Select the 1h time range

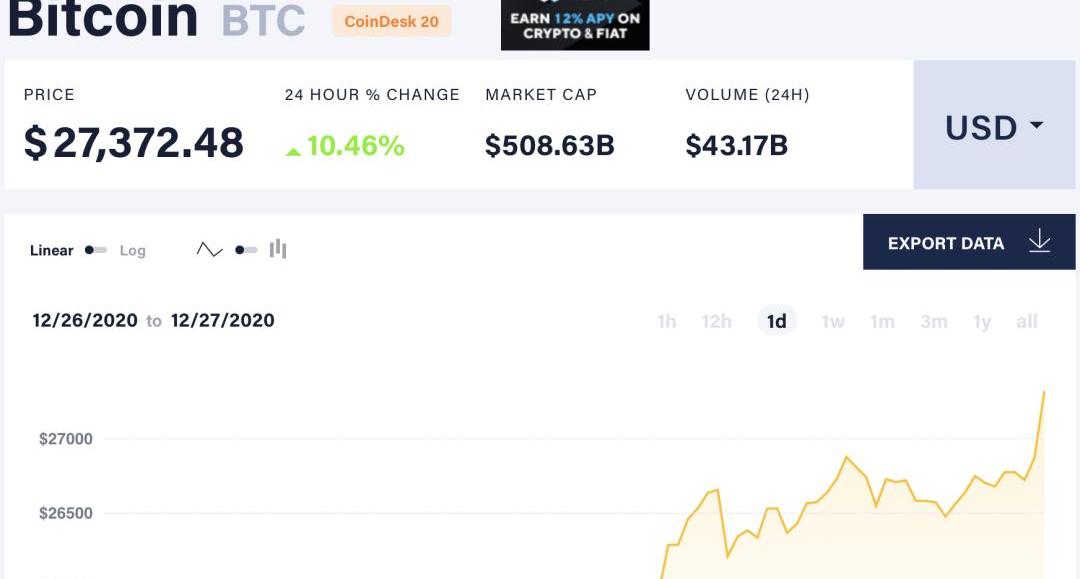click(667, 322)
